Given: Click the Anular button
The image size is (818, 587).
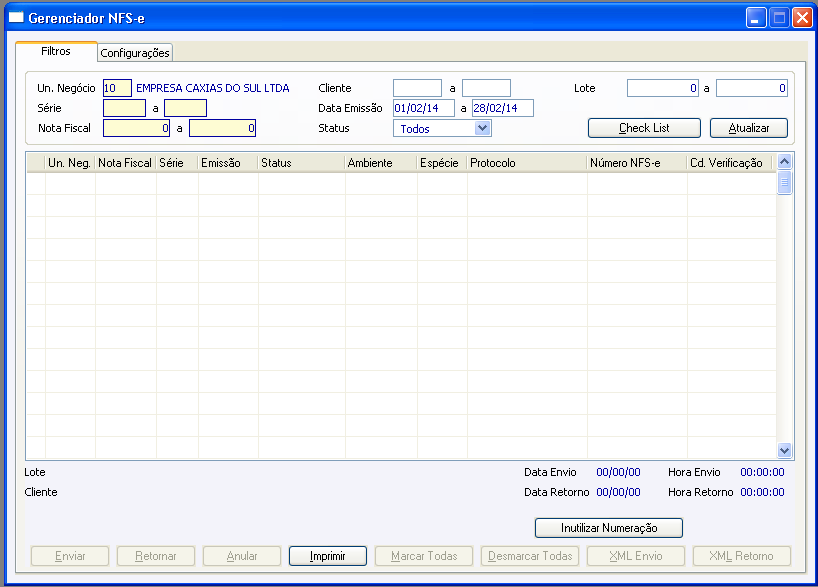Looking at the screenshot, I should [242, 556].
